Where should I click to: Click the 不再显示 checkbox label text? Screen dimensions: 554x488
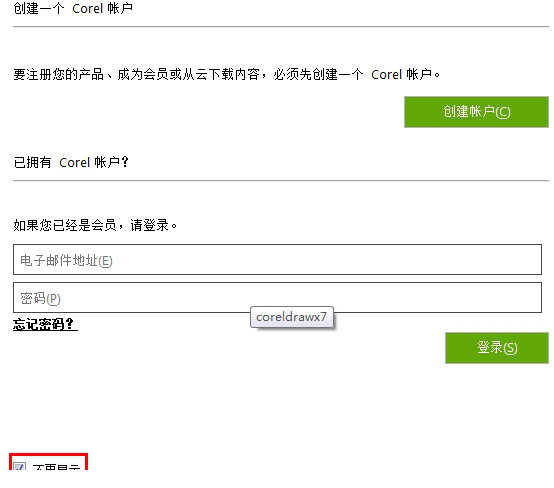click(57, 467)
